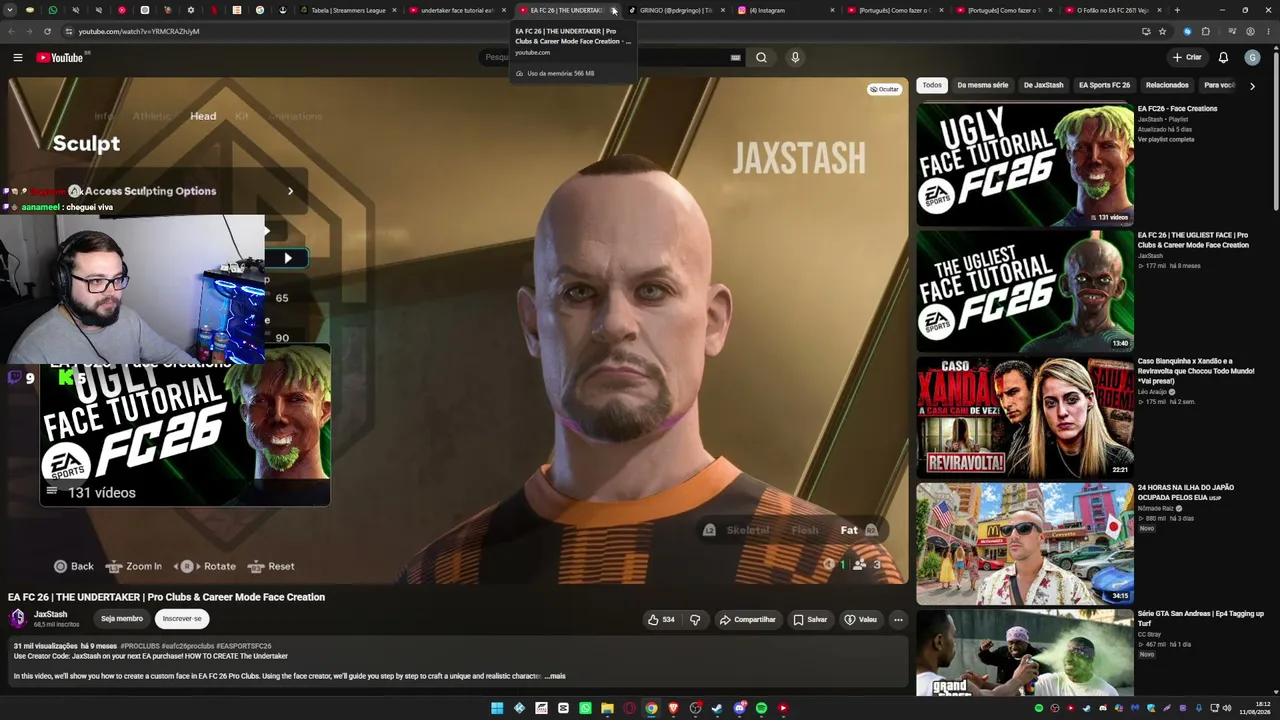Screen dimensions: 1280x720
Task: Select the Relacionados chip
Action: point(1167,85)
